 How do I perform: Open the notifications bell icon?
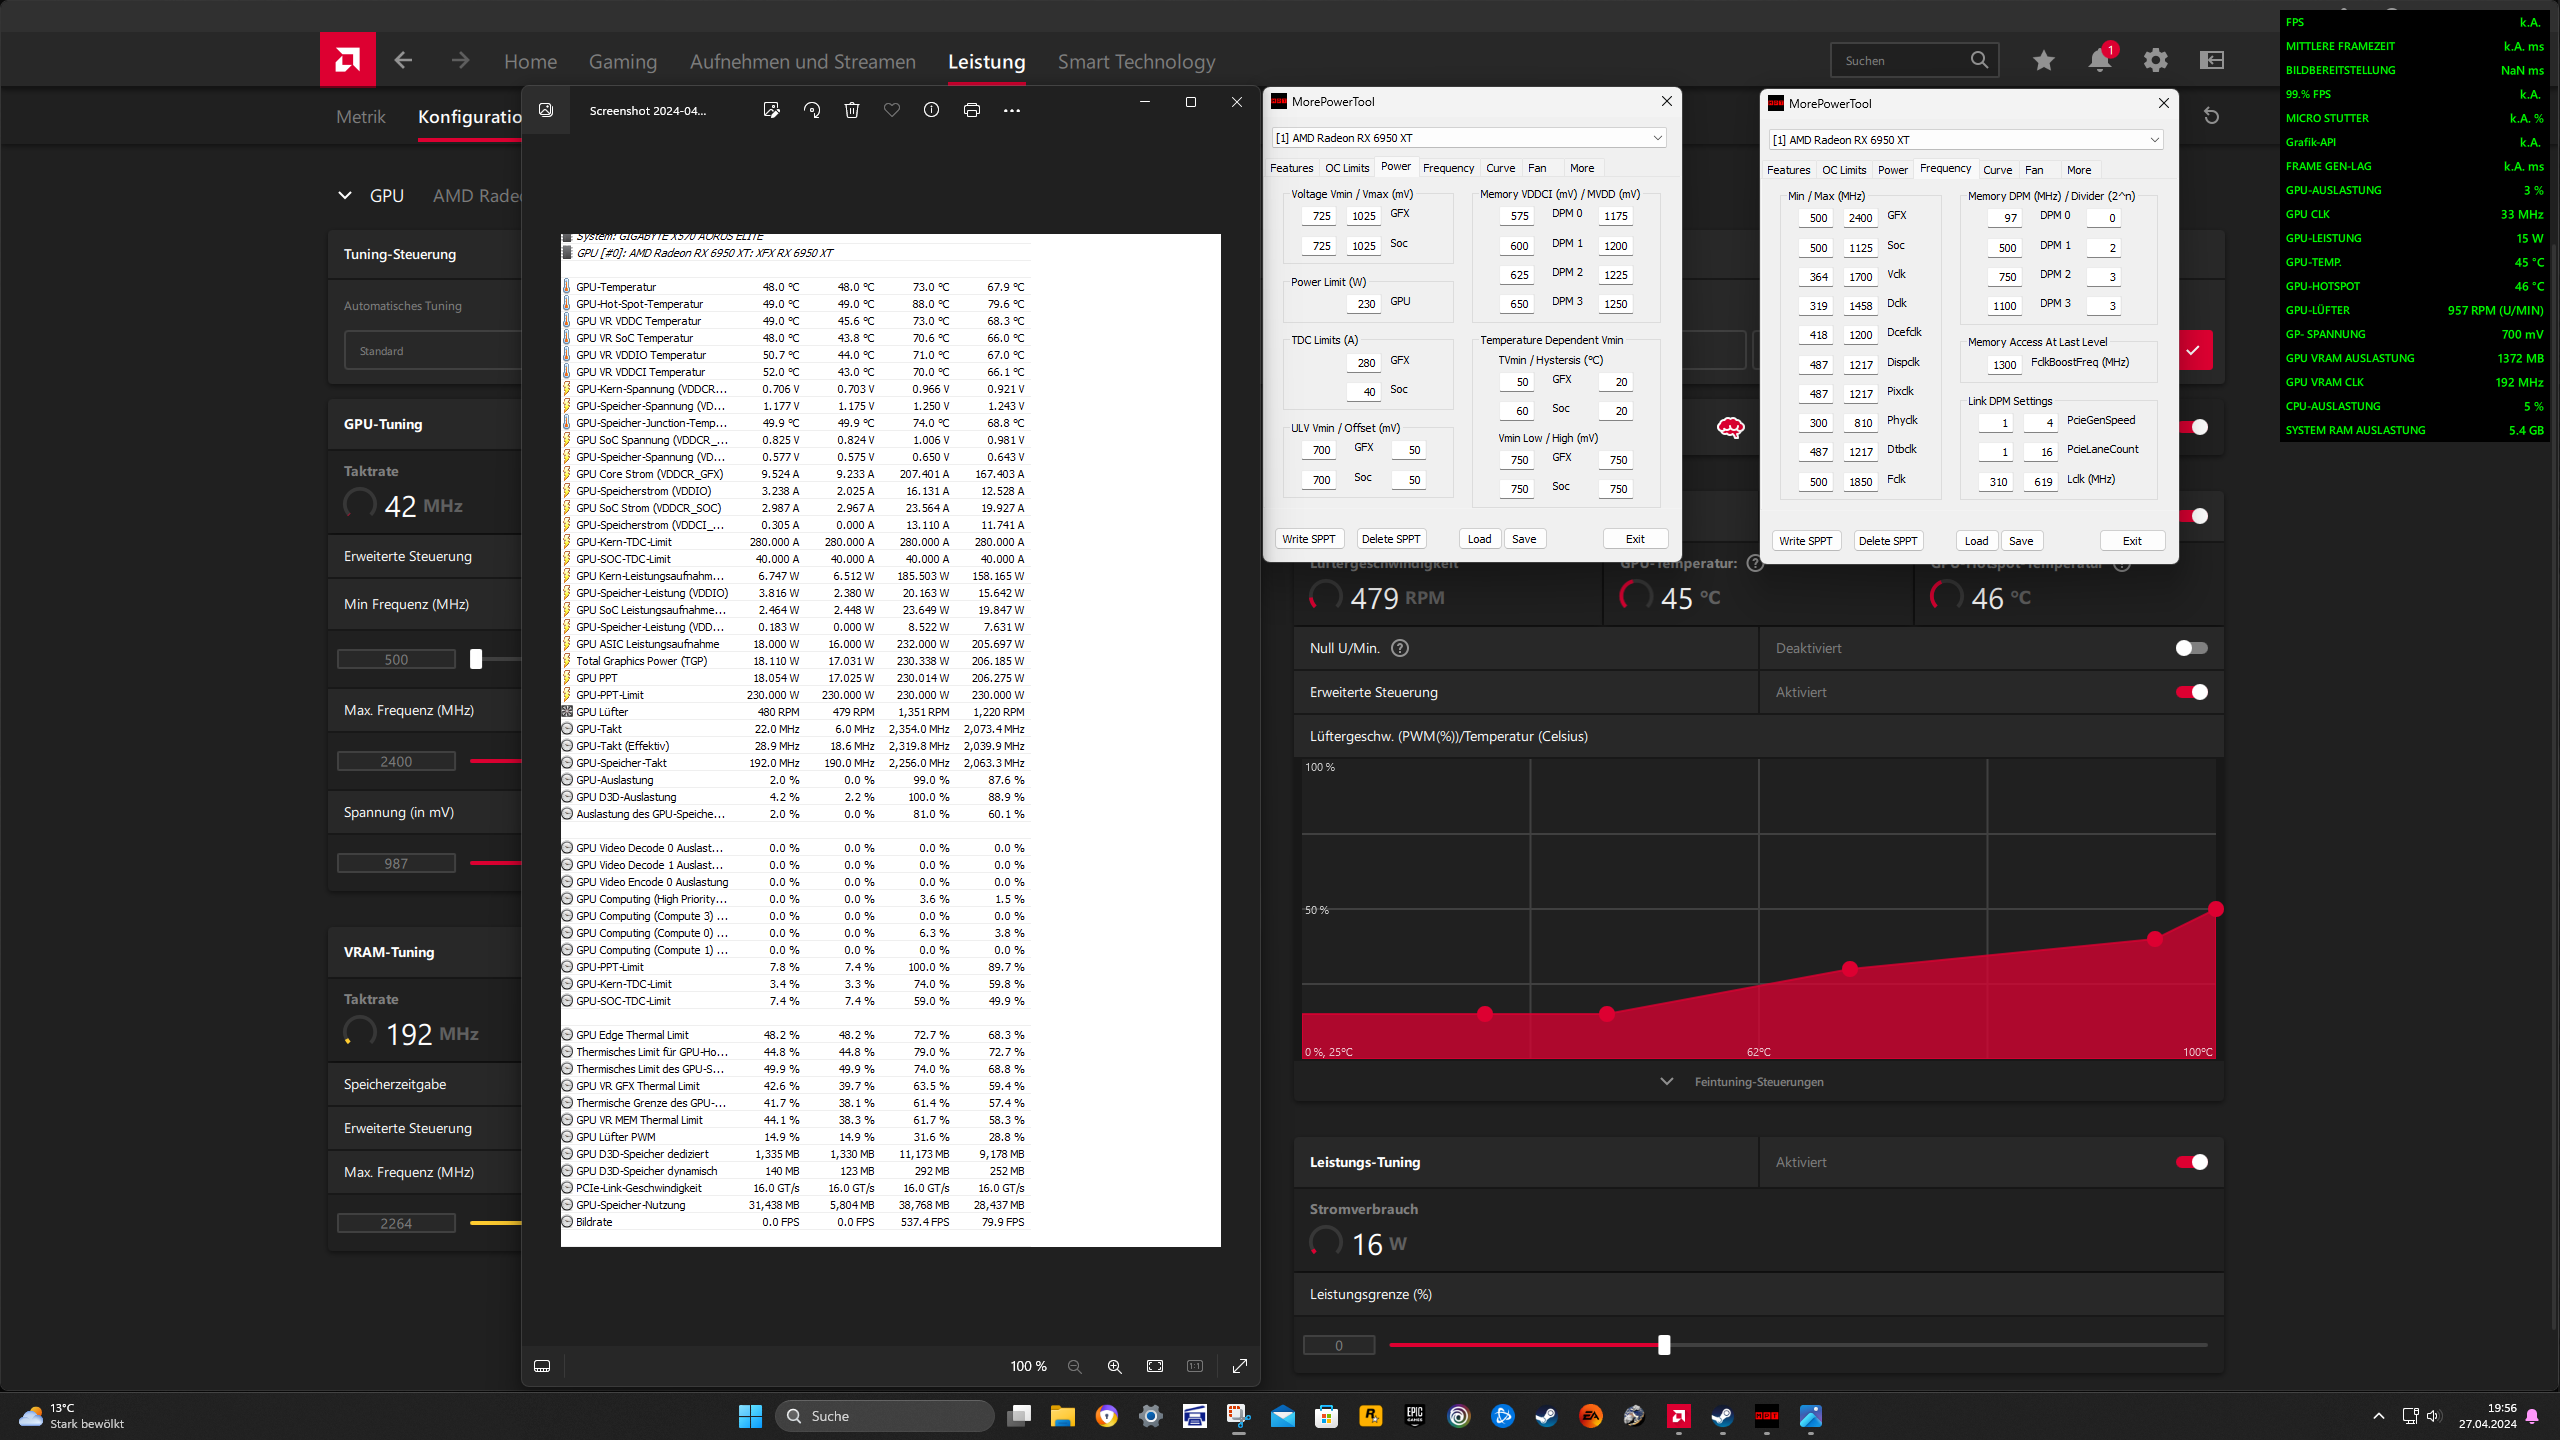(2099, 61)
